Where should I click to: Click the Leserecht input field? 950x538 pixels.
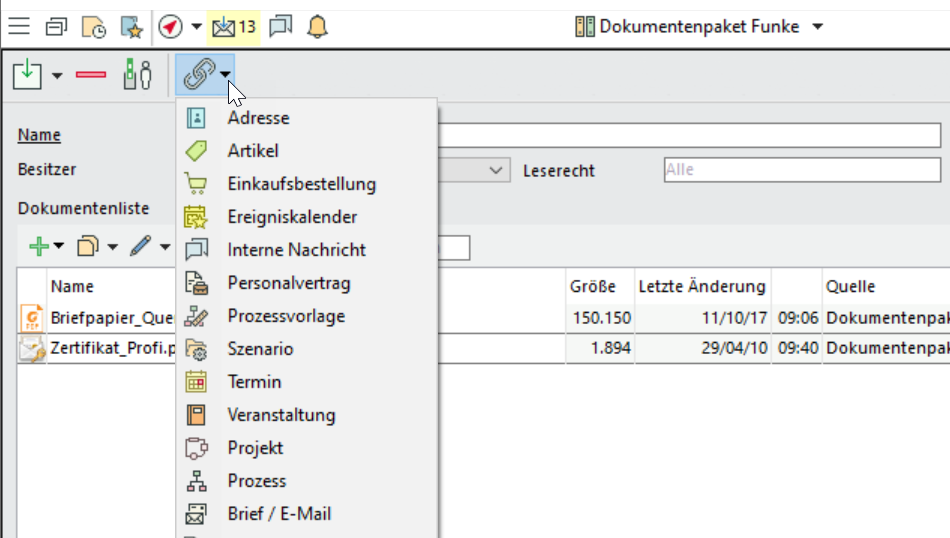(x=801, y=170)
